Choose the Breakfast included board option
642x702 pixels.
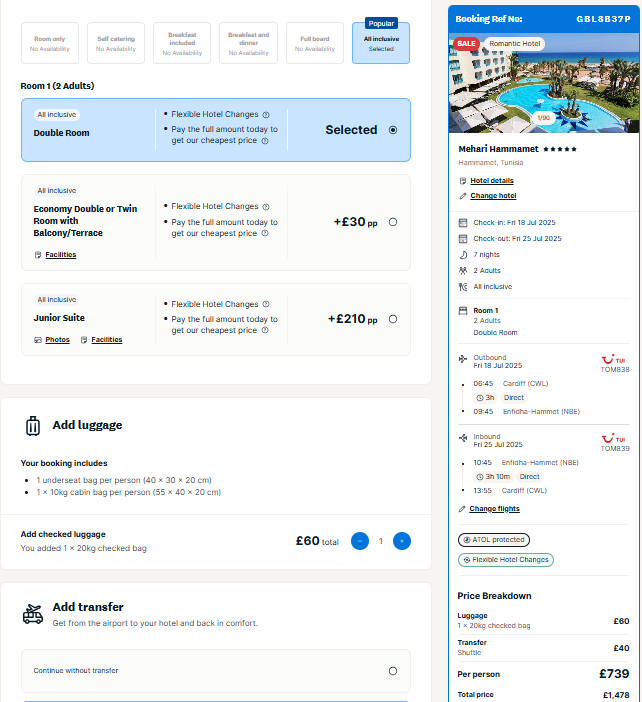coord(182,43)
